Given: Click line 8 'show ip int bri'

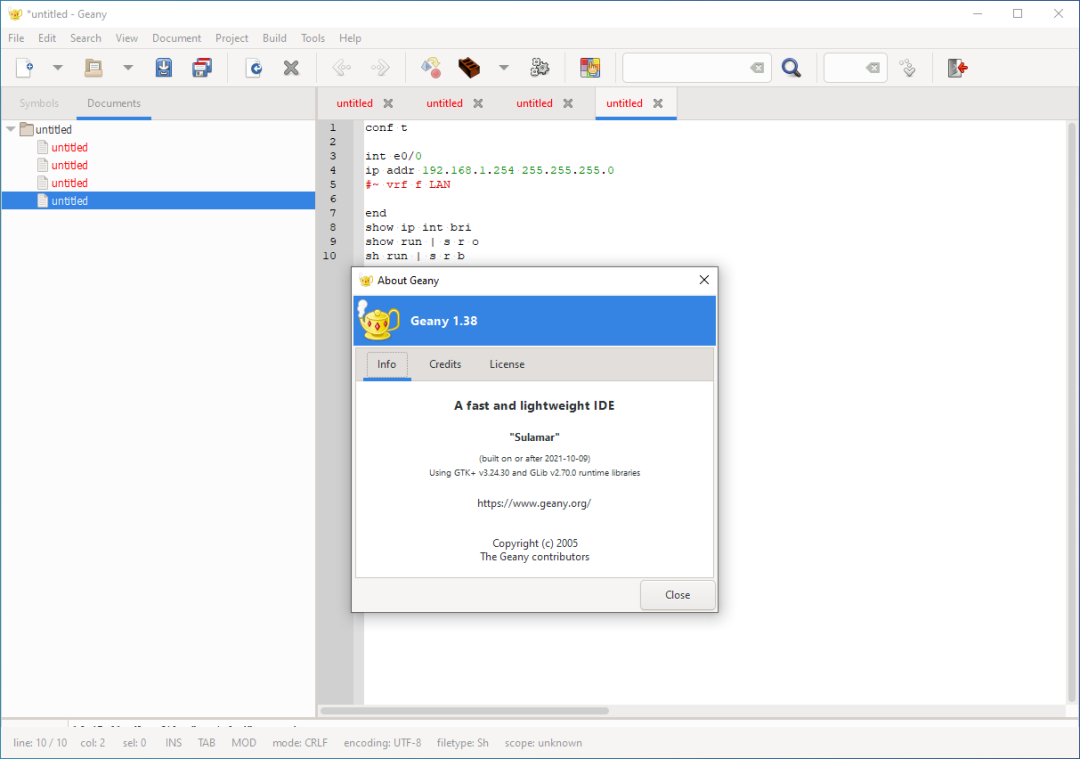Looking at the screenshot, I should (418, 227).
